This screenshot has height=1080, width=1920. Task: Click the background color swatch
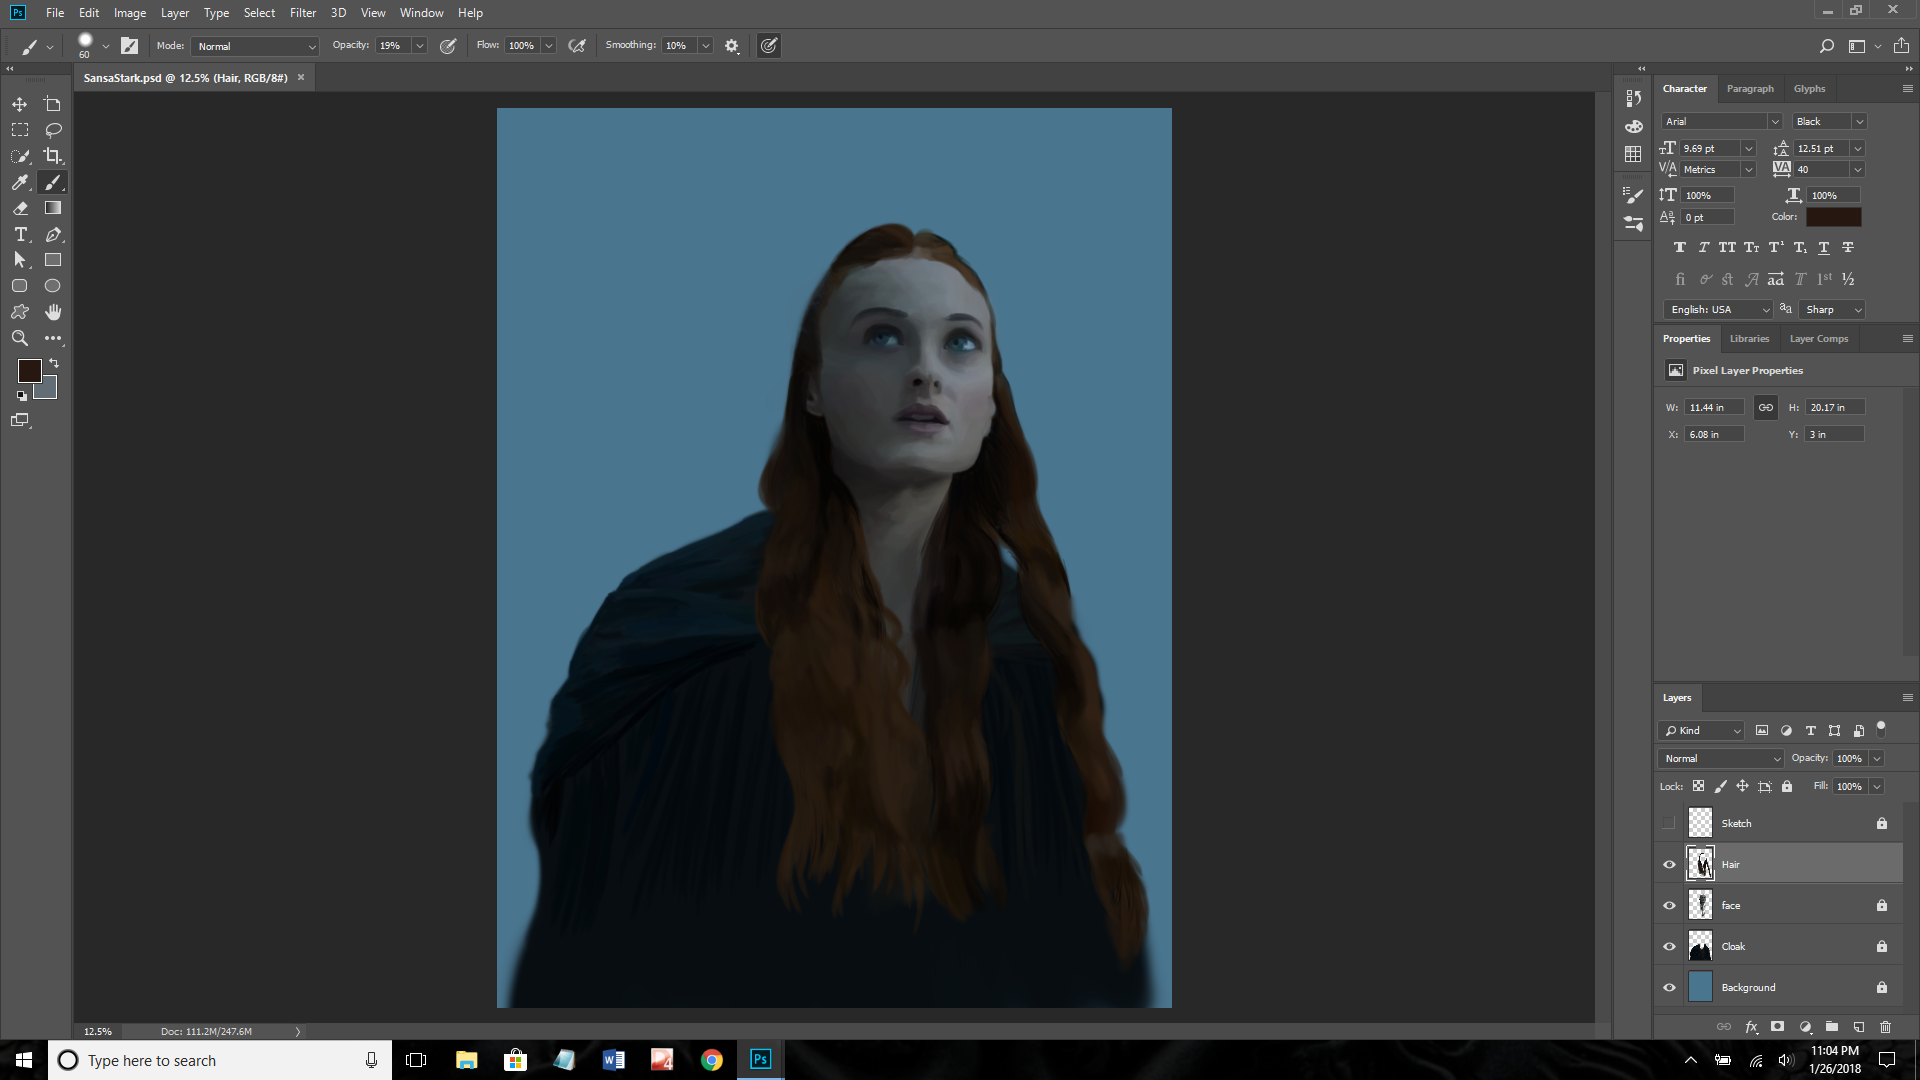coord(48,390)
